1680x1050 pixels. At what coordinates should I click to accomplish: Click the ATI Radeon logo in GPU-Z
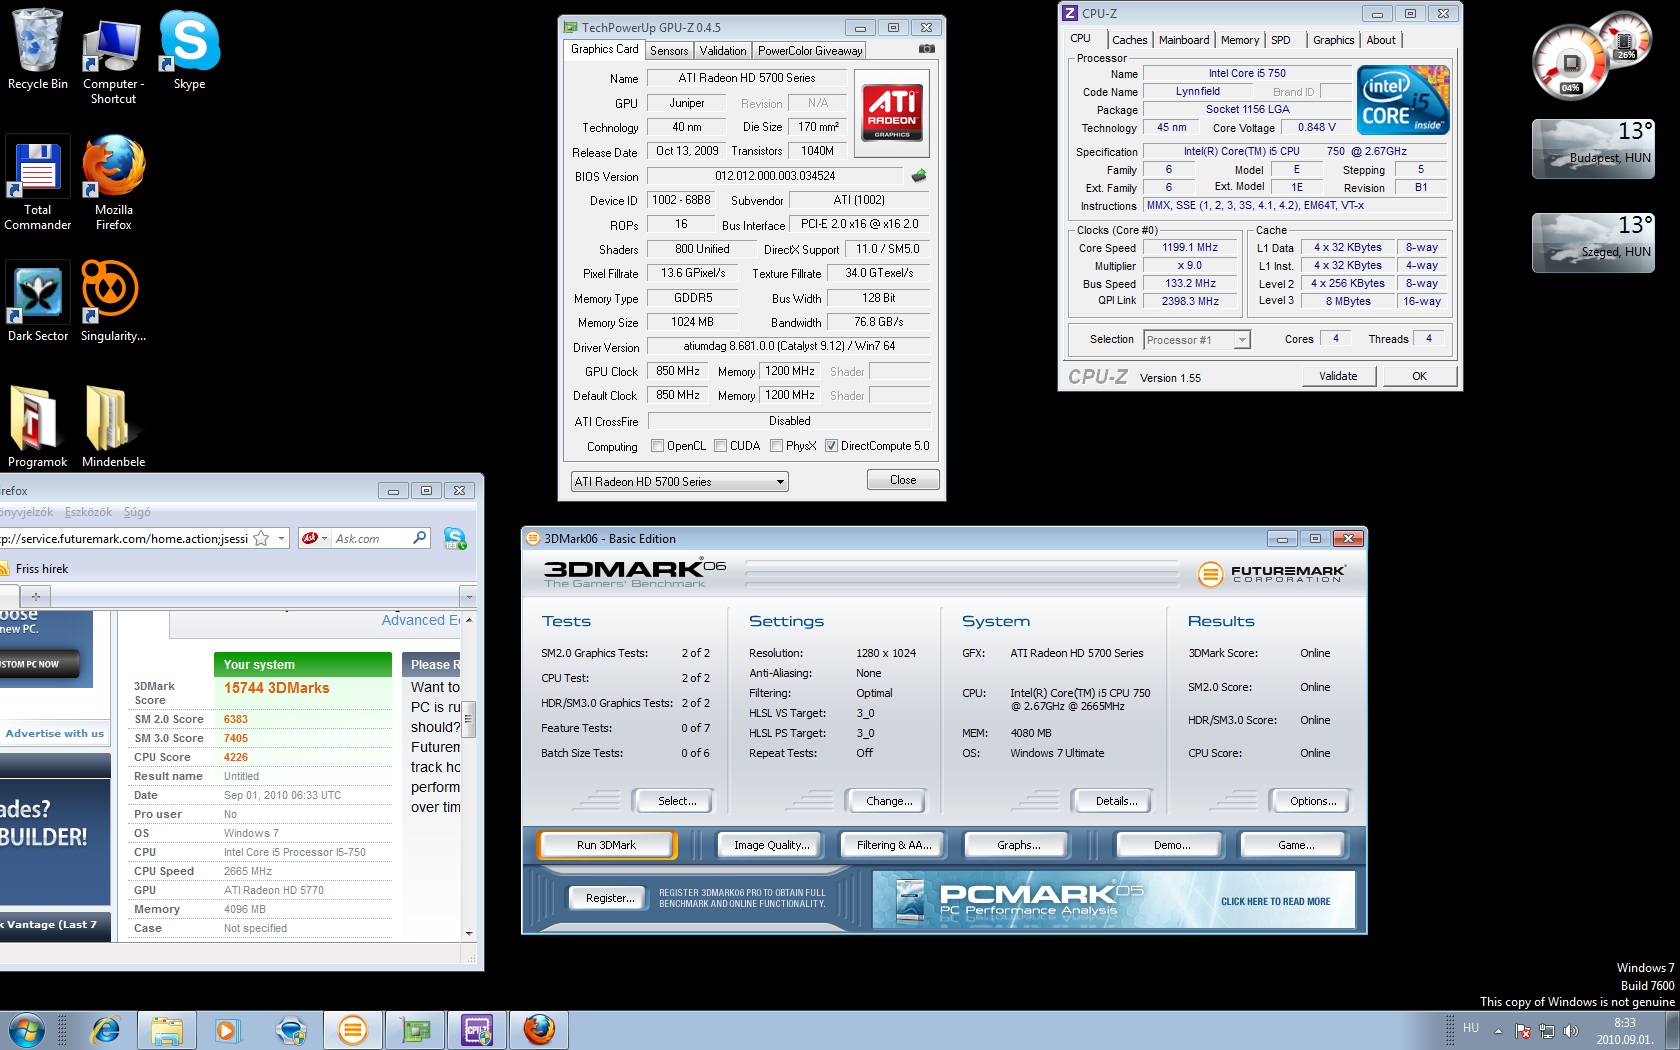tap(892, 113)
